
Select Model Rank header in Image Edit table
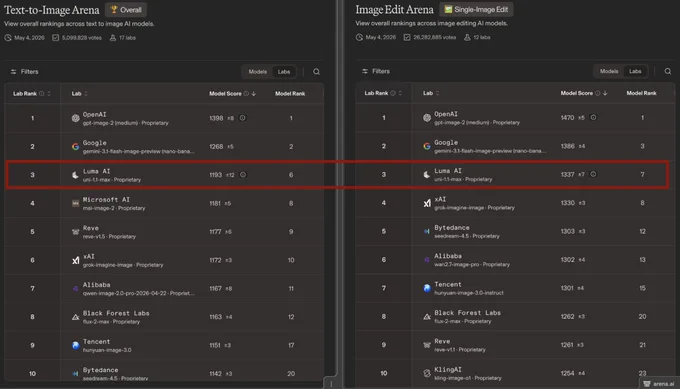pyautogui.click(x=641, y=93)
